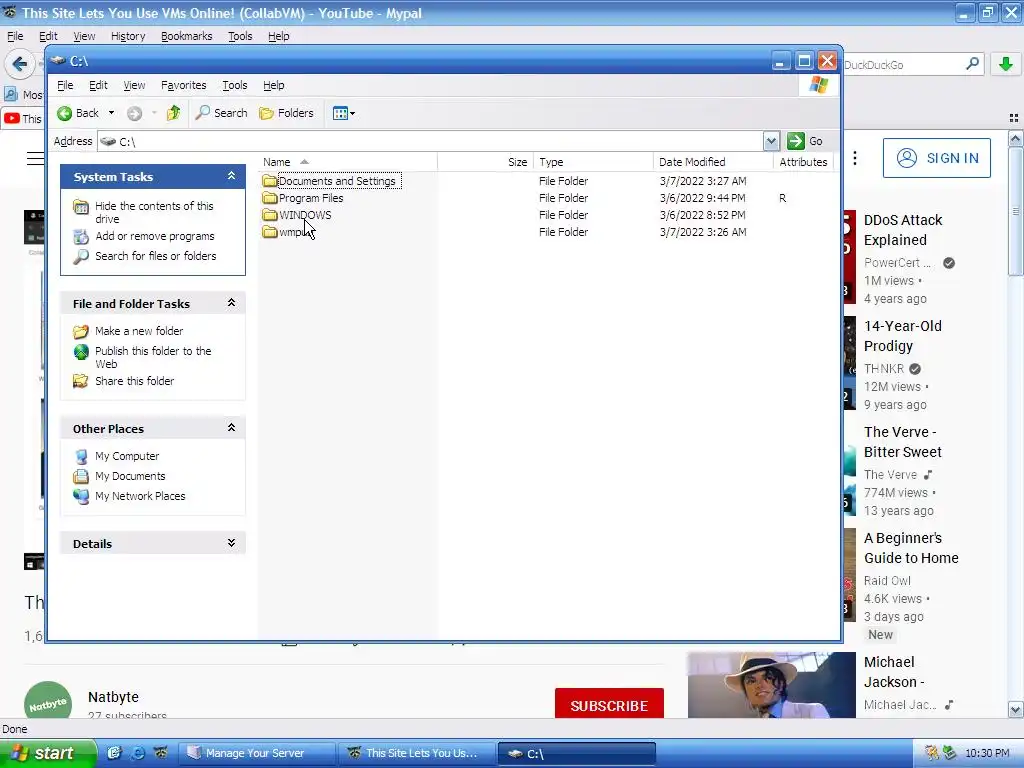The width and height of the screenshot is (1024, 768).
Task: Open DDoS Attack Explained video
Action: click(x=903, y=230)
